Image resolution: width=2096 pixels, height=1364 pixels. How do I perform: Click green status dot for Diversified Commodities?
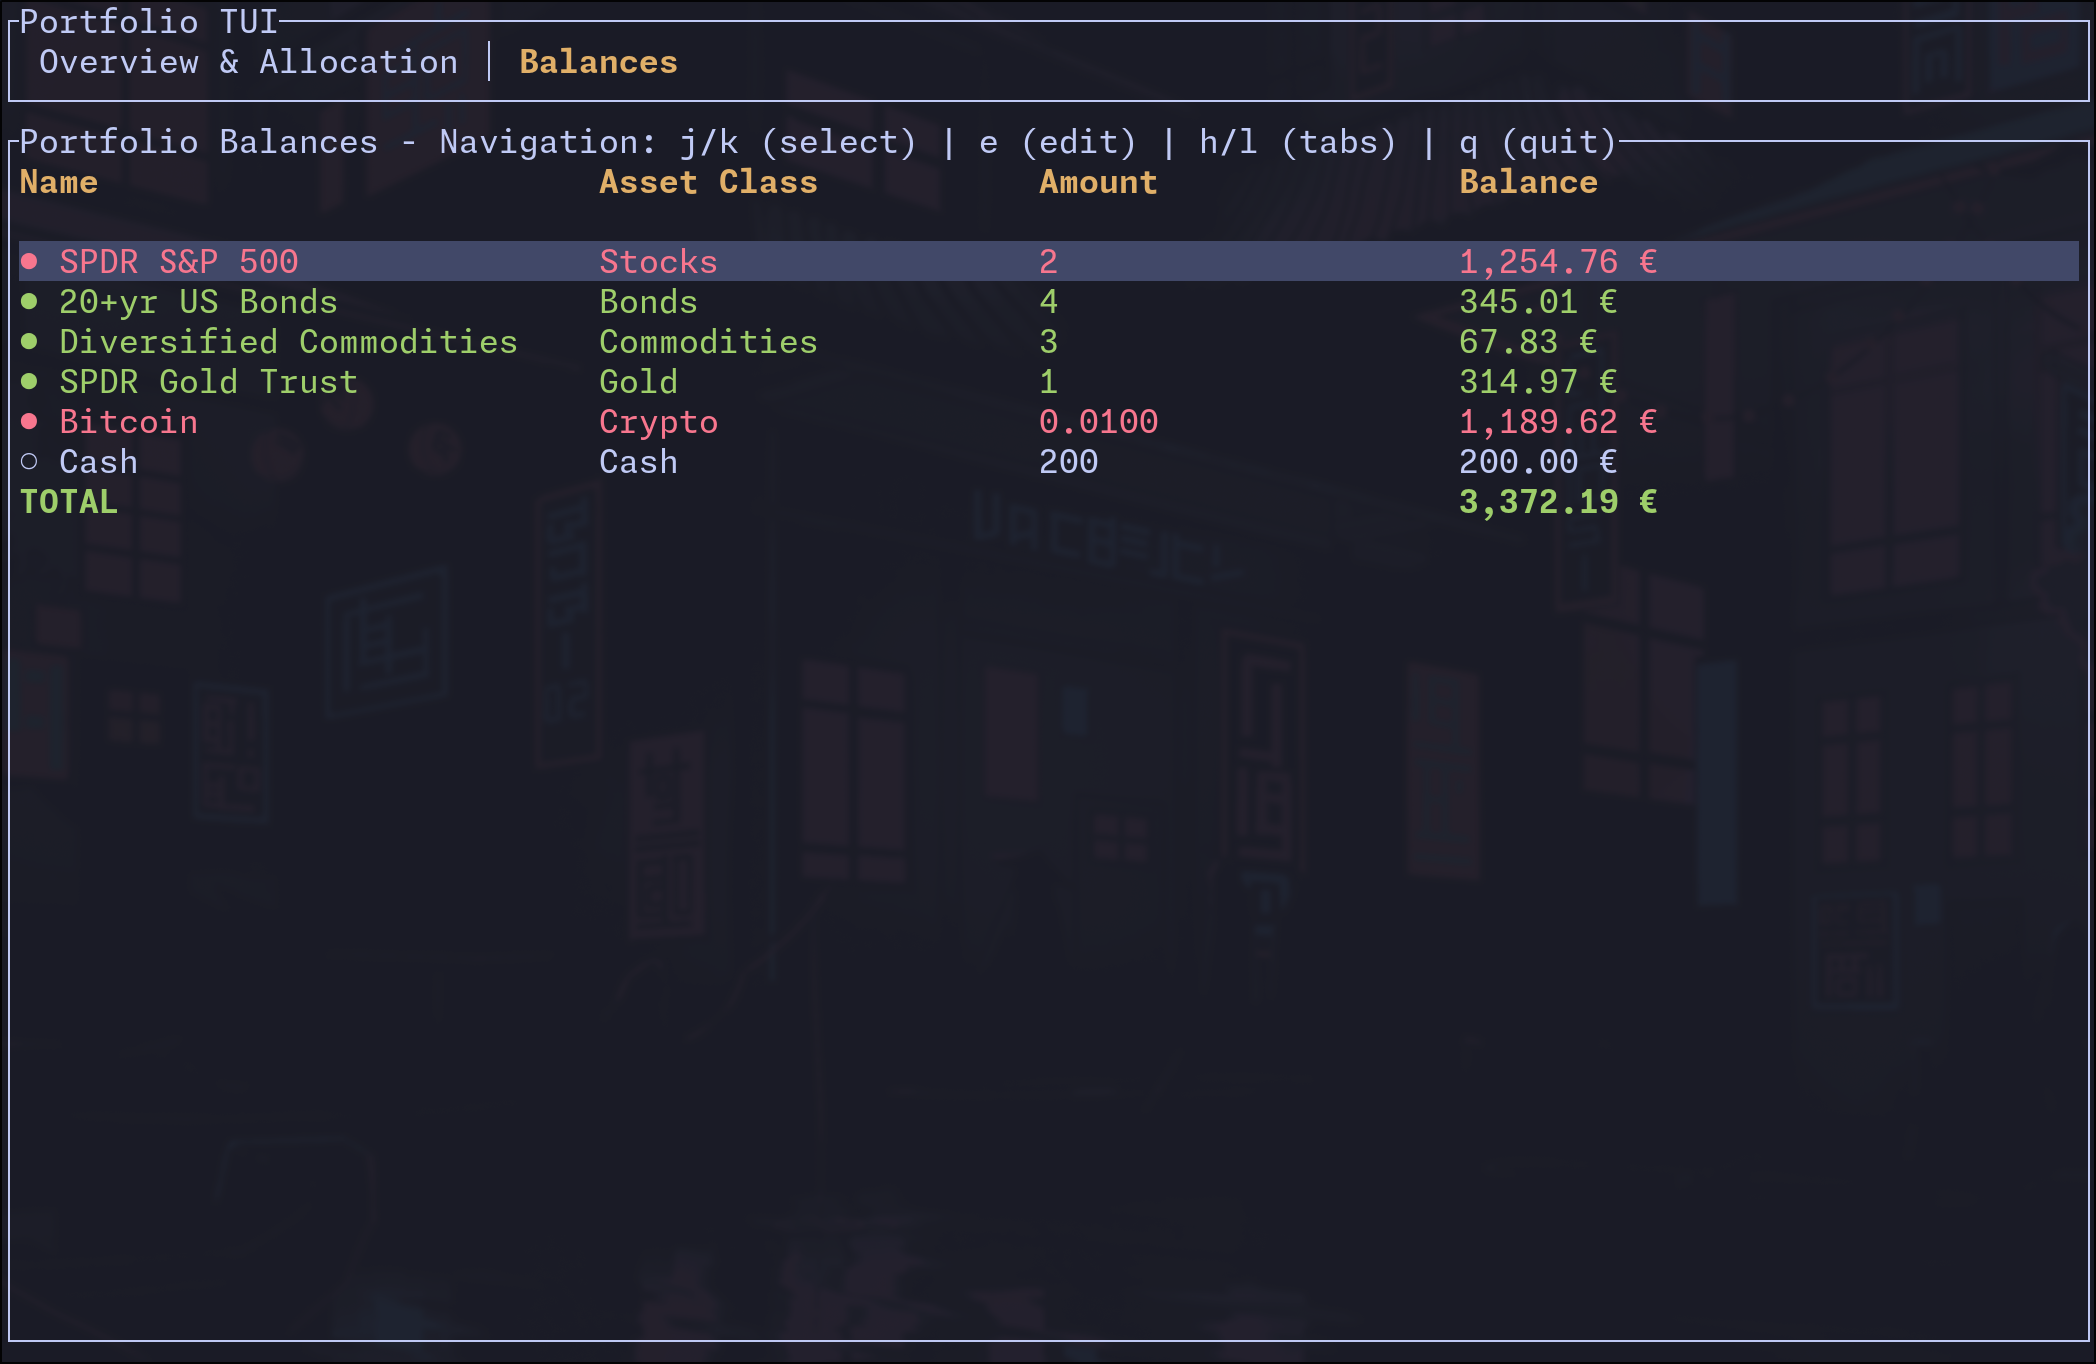(30, 342)
